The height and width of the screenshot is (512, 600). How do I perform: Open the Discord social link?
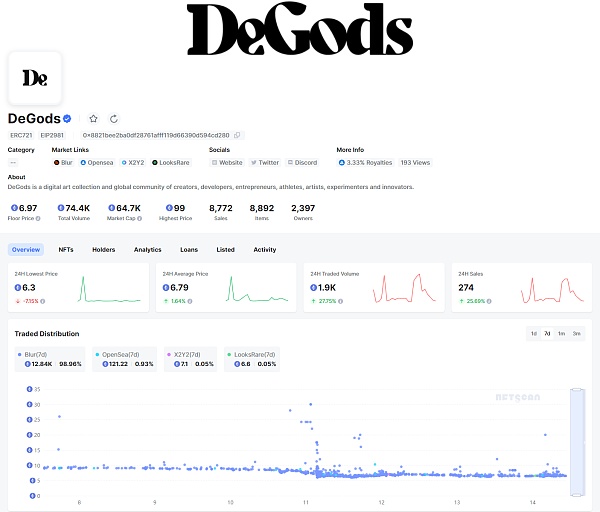(302, 163)
